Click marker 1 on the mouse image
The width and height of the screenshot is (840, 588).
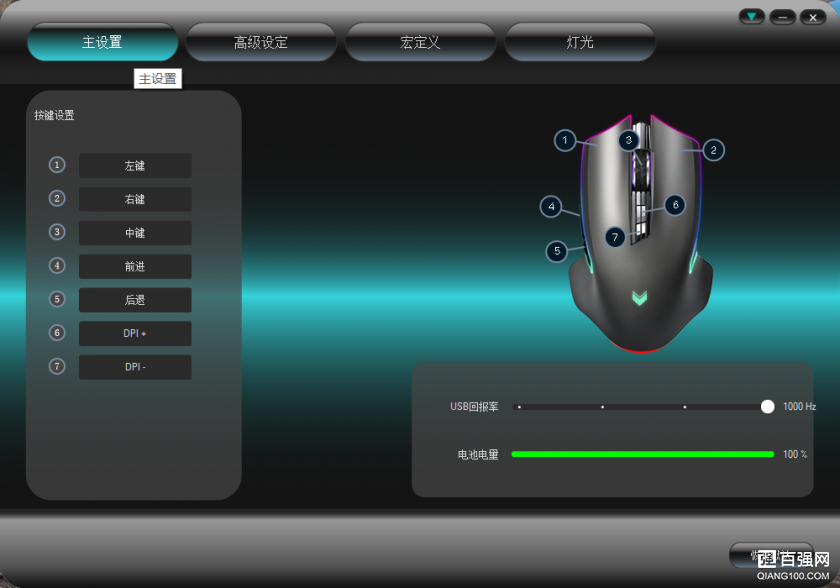tap(566, 141)
